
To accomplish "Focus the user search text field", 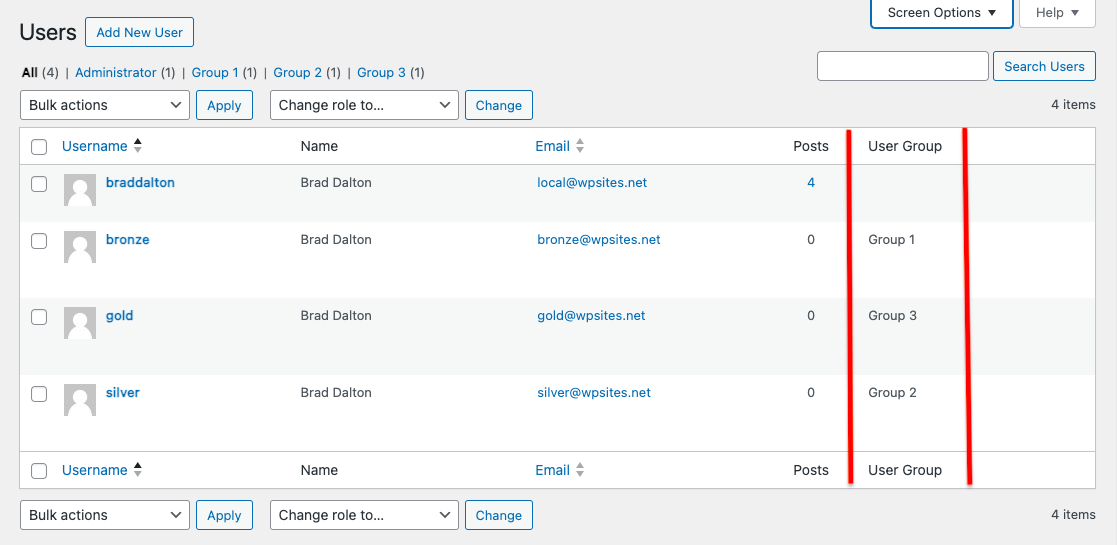I will pos(902,66).
